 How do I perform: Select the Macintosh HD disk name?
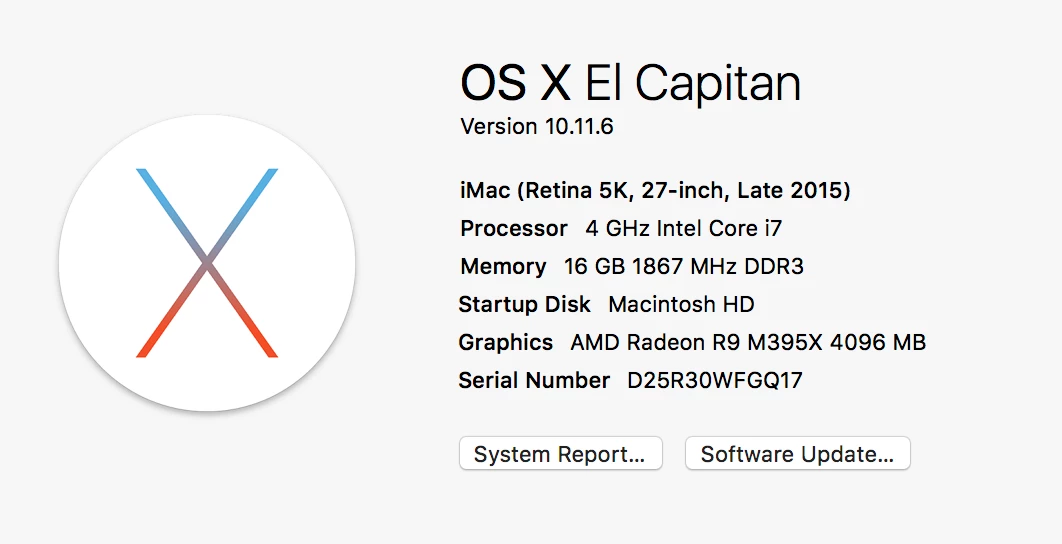coord(681,304)
